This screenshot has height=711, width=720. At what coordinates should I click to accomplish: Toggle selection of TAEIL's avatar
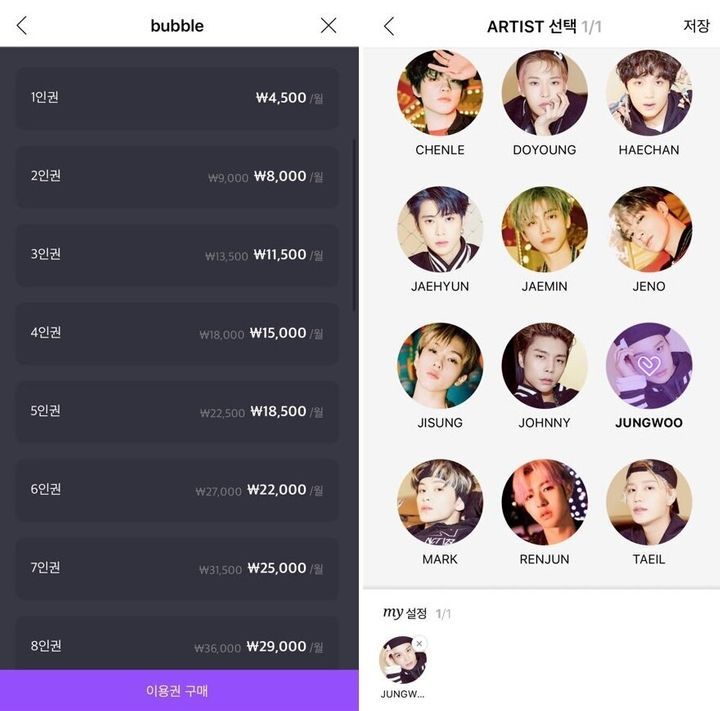point(649,502)
